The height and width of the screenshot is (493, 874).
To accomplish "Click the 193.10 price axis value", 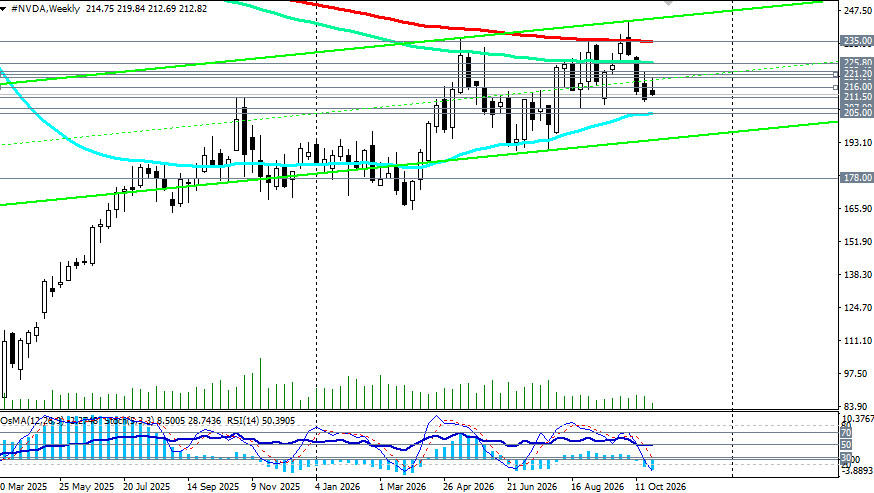I will [x=858, y=143].
